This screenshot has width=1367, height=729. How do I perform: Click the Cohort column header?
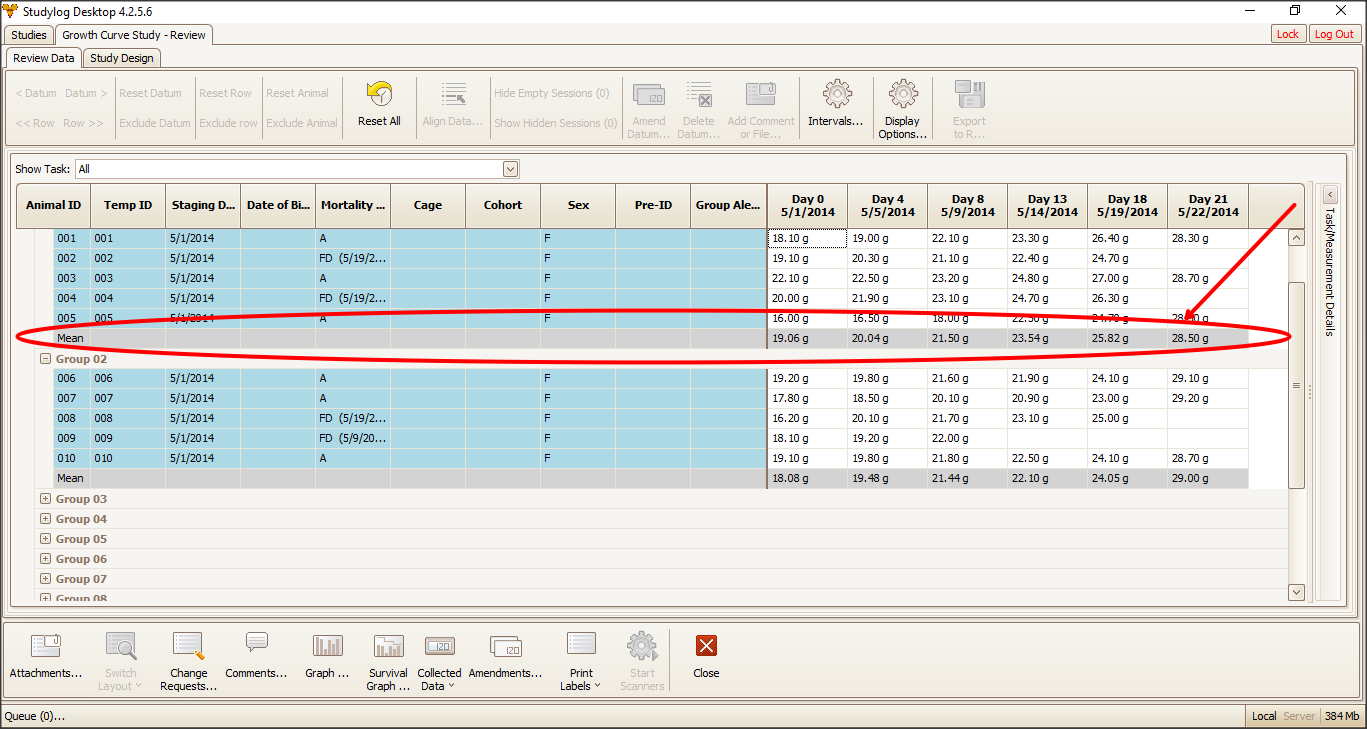coord(503,205)
